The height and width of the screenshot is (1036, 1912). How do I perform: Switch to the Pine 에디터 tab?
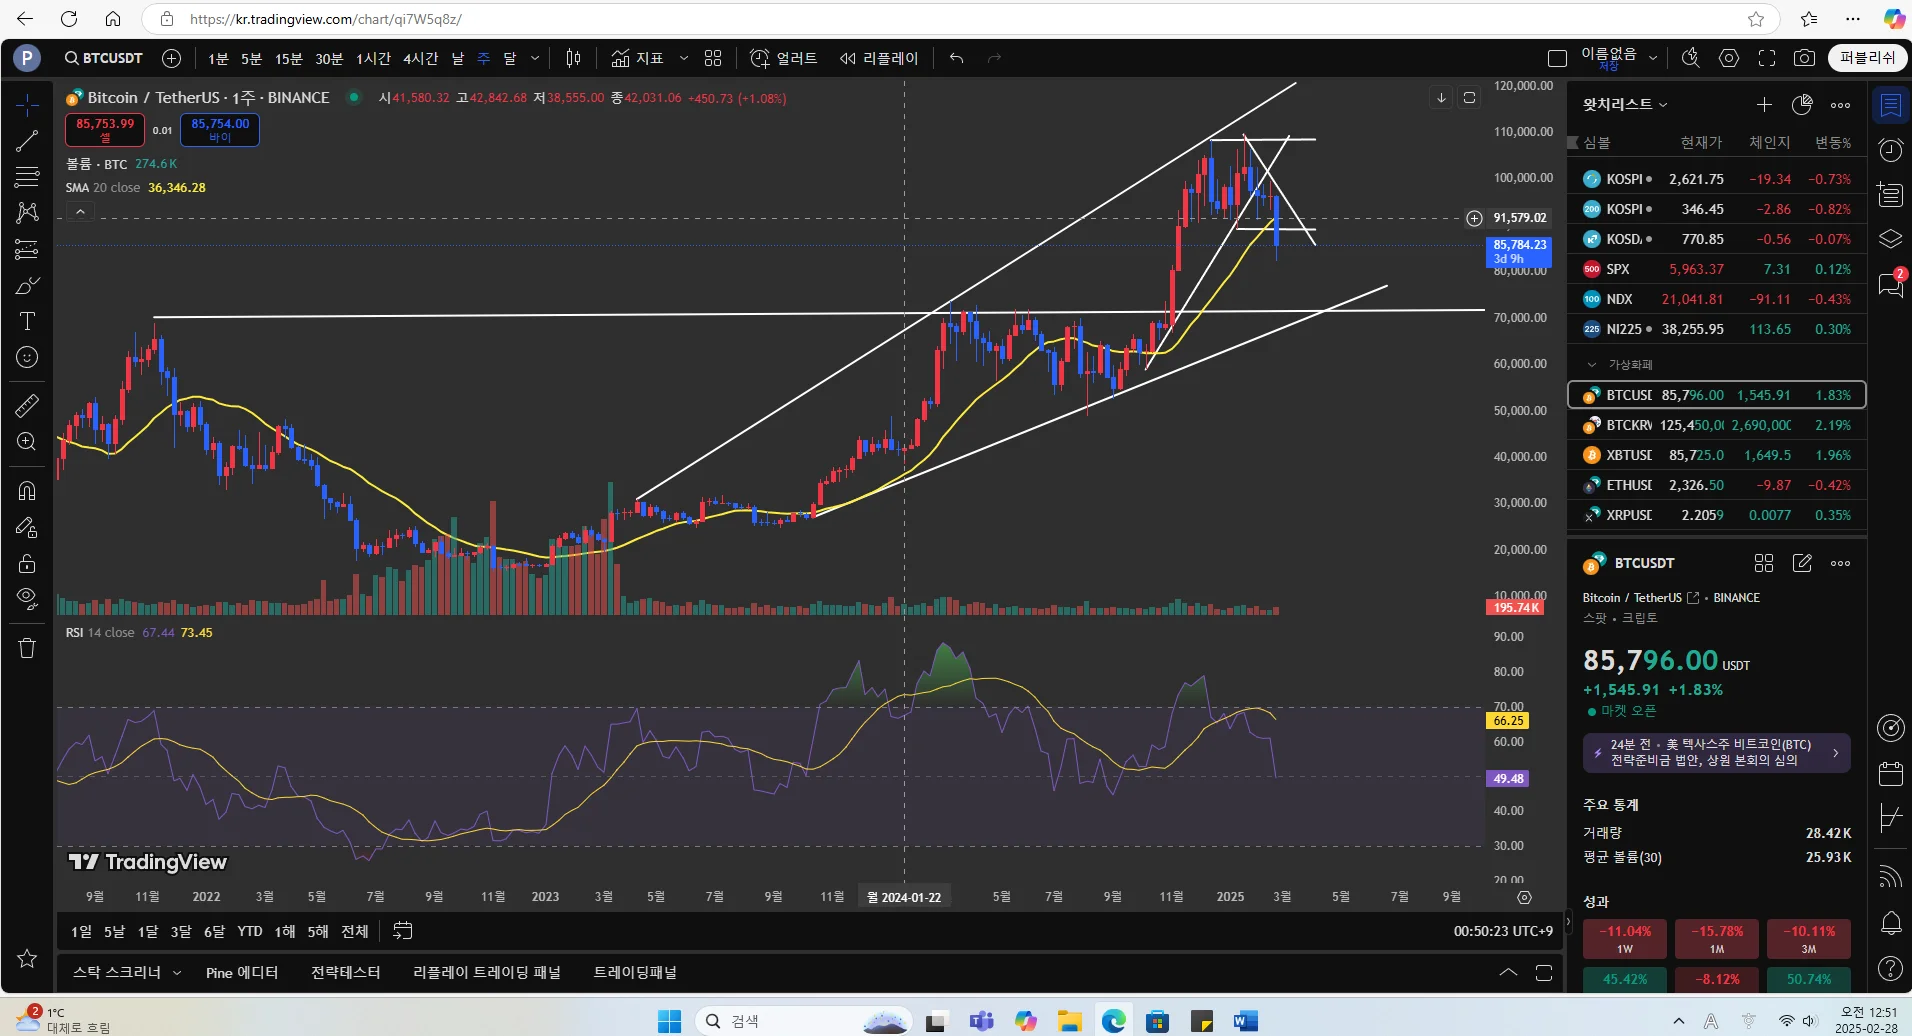click(x=242, y=972)
